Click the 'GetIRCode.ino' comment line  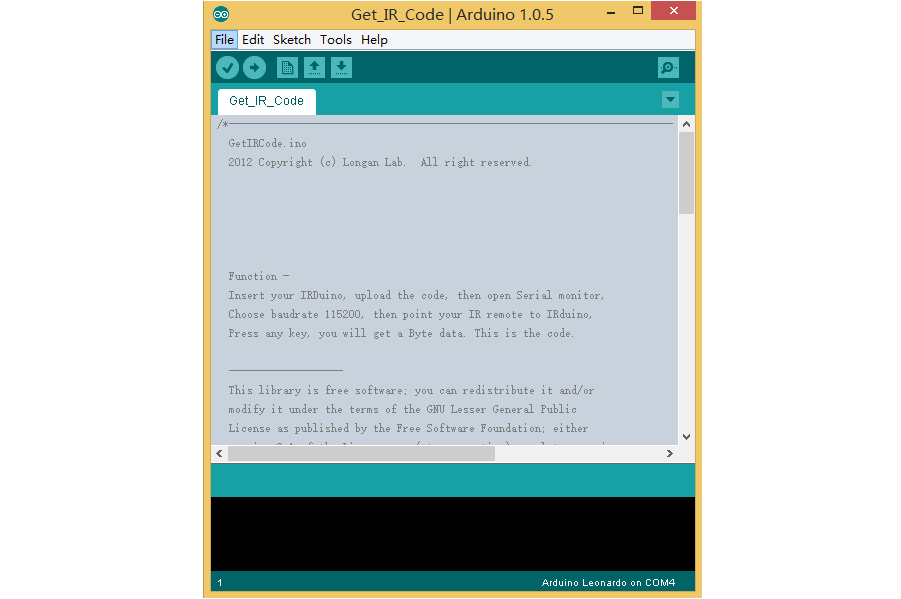[267, 144]
